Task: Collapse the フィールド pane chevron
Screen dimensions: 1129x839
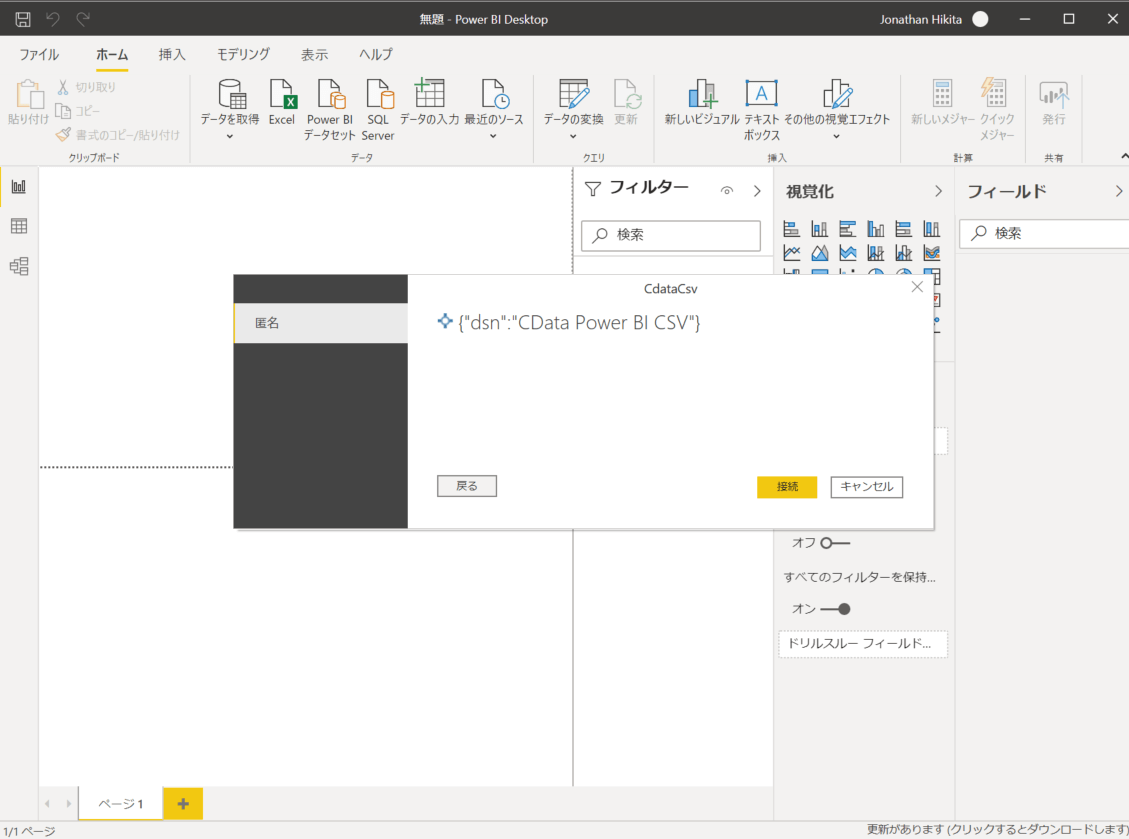Action: [x=1119, y=191]
